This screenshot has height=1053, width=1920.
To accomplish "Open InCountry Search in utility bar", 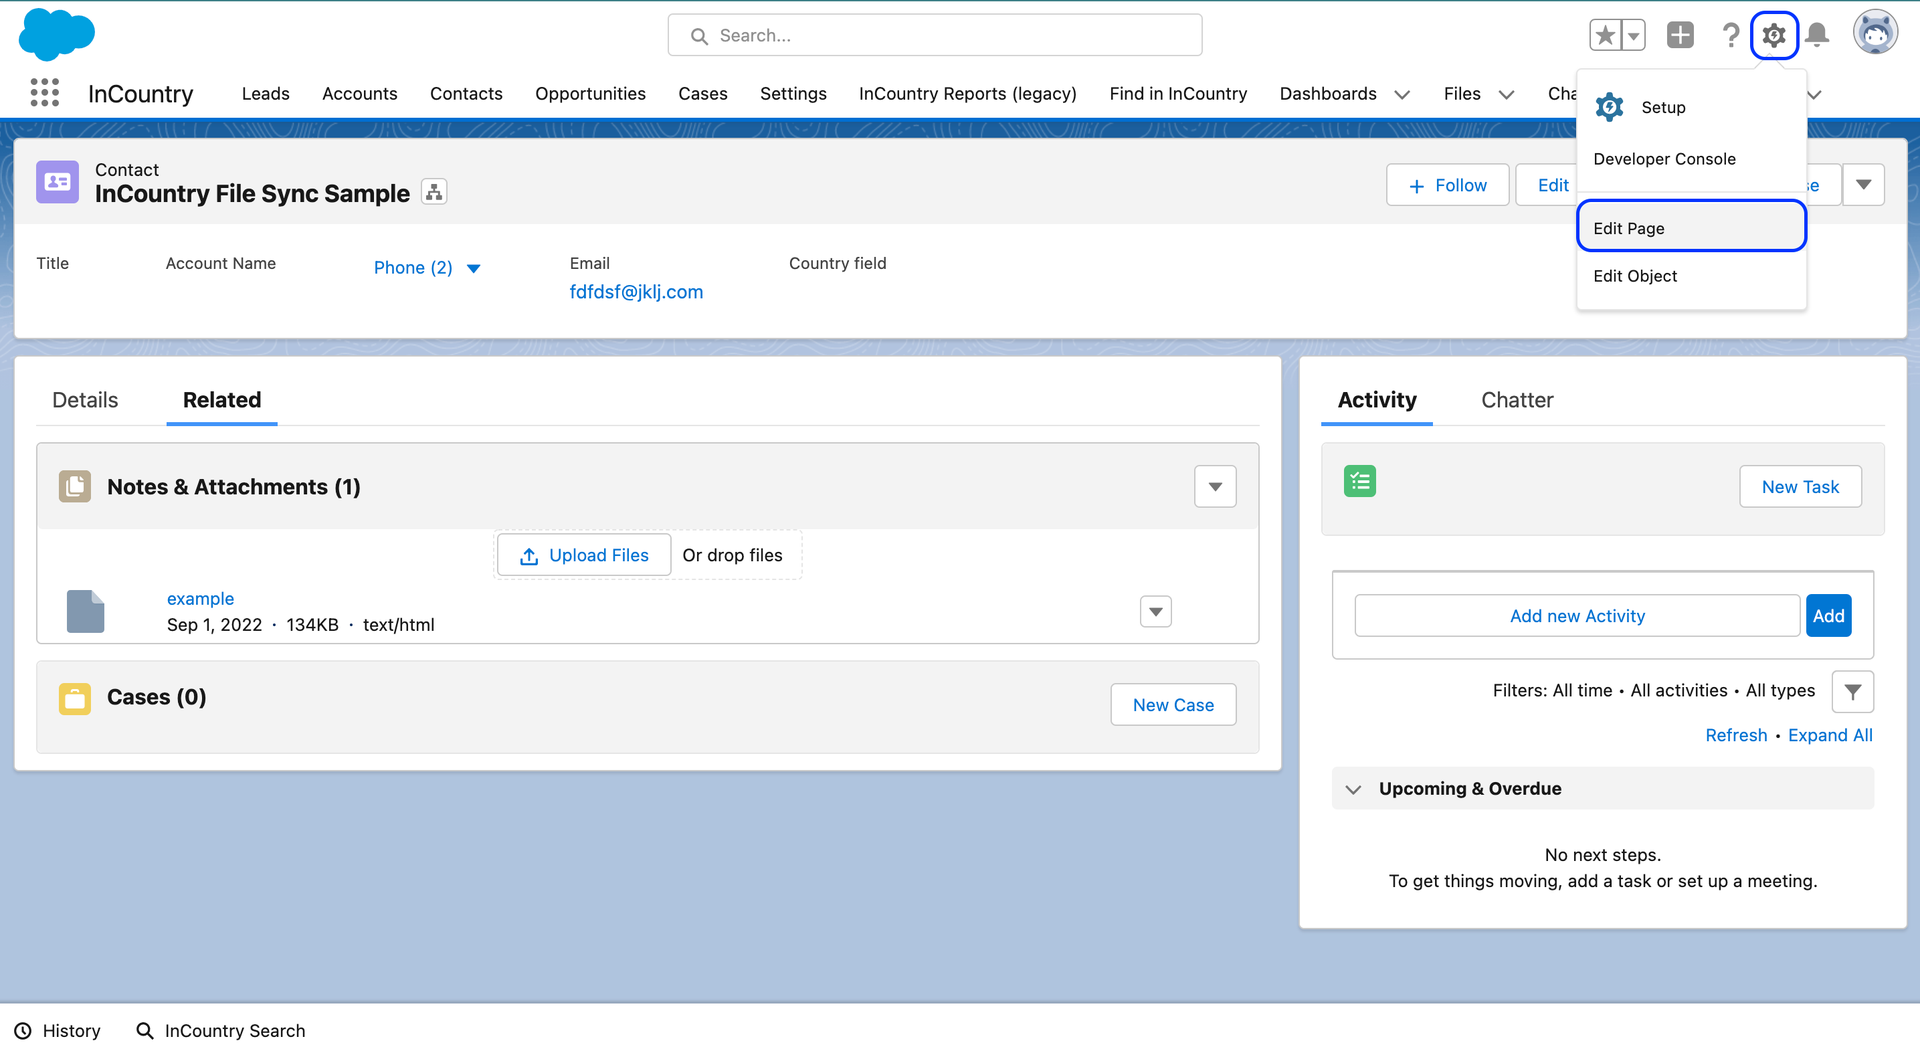I will tap(221, 1031).
